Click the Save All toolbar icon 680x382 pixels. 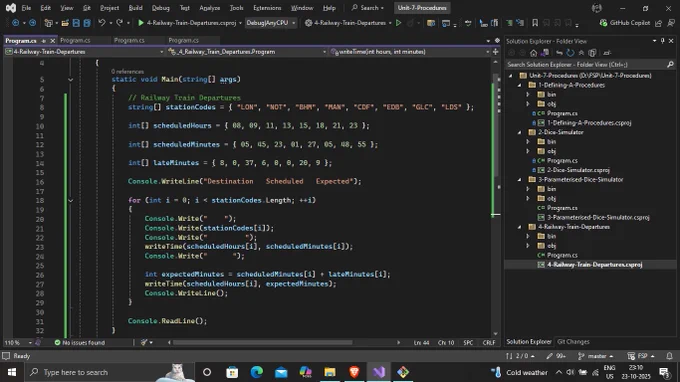[x=87, y=23]
